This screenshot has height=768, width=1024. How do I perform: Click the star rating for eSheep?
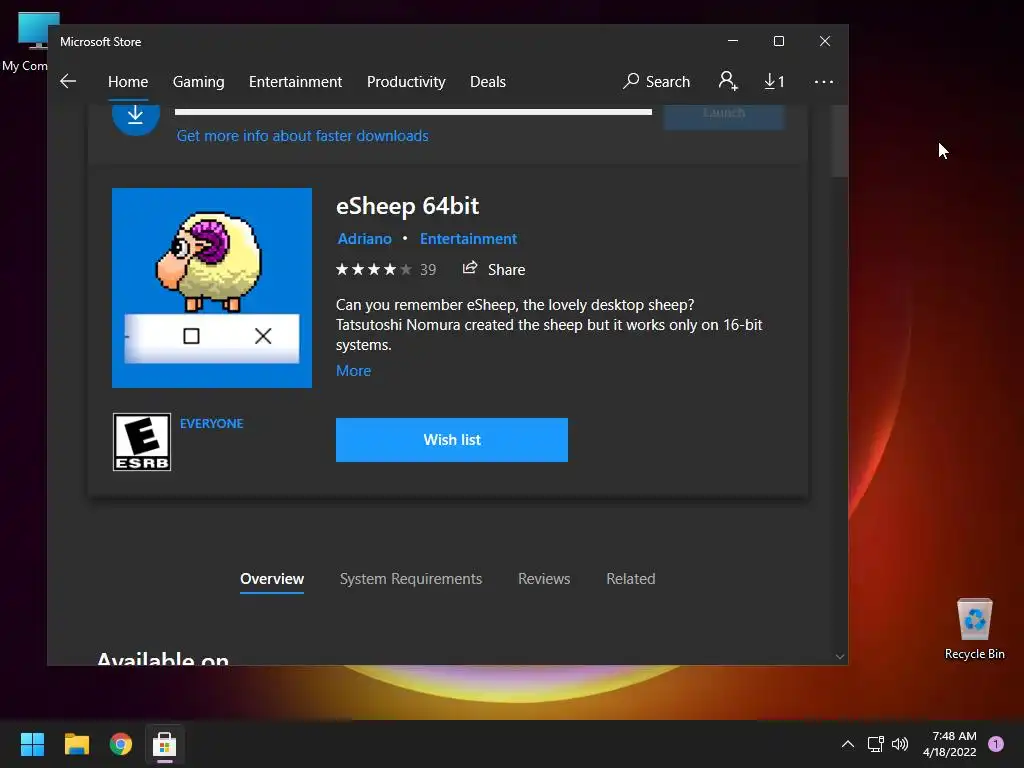coord(374,269)
